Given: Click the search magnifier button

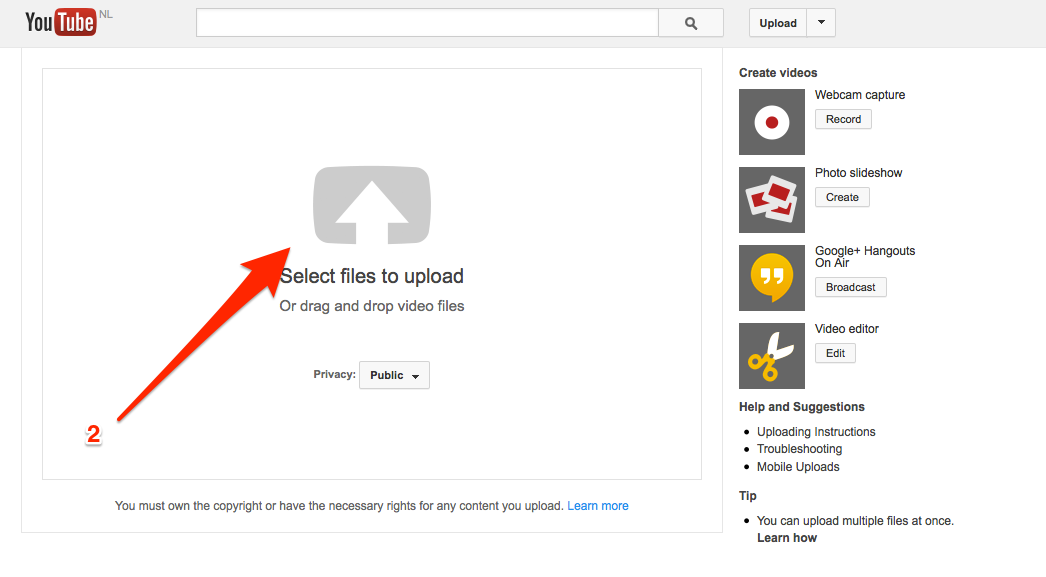Looking at the screenshot, I should 690,23.
